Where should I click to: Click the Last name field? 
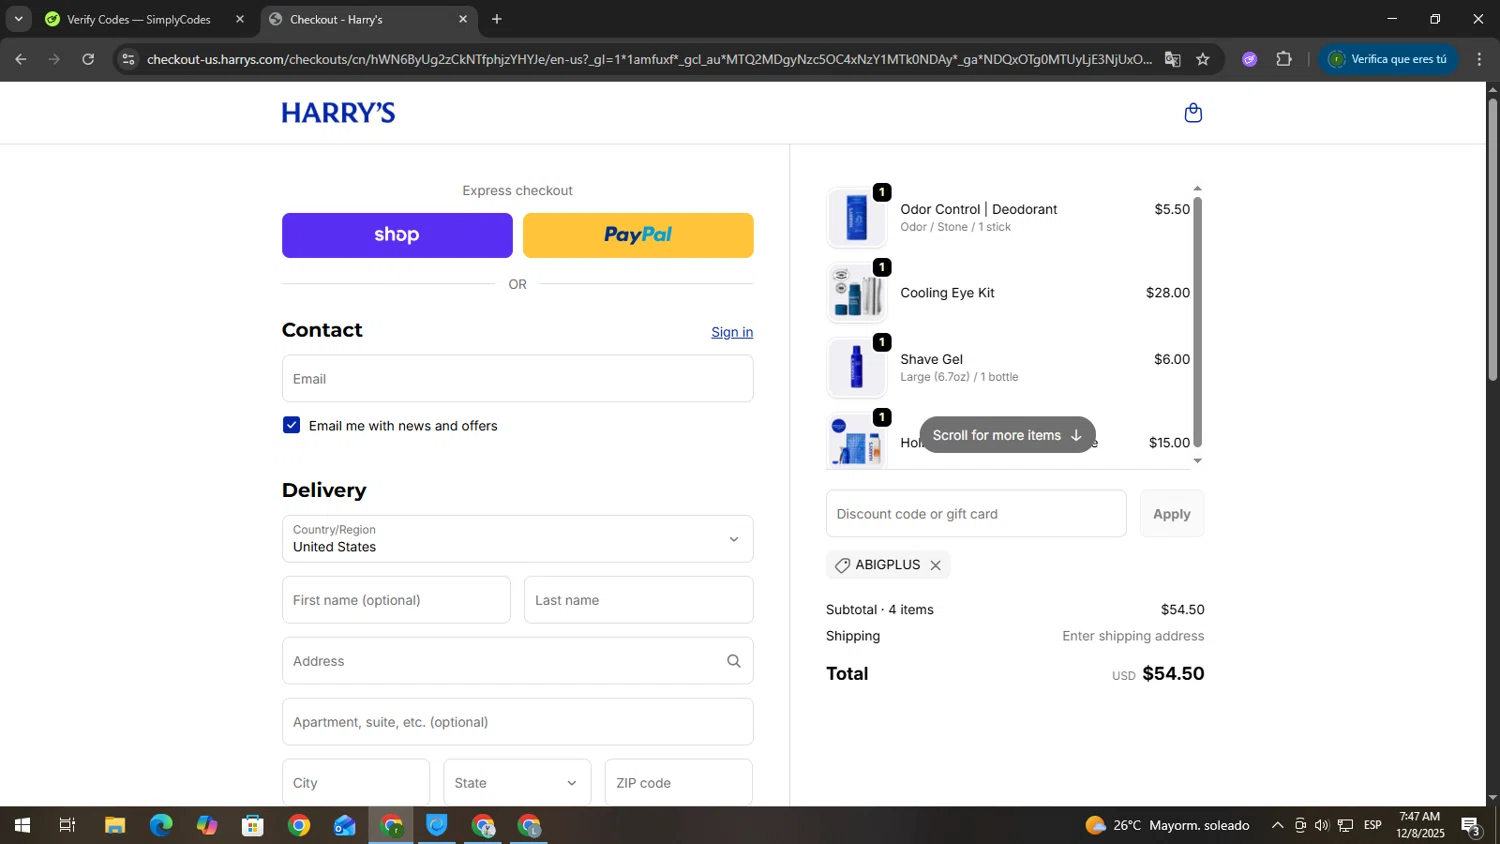click(x=638, y=600)
